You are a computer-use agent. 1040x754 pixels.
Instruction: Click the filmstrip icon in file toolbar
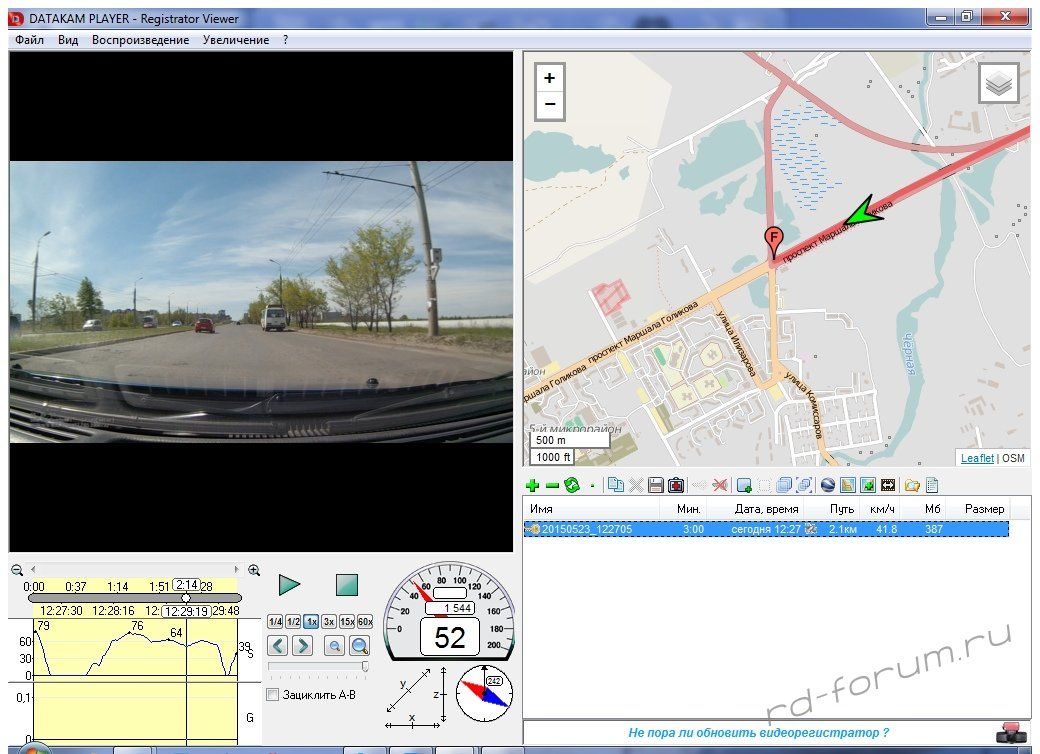pos(887,486)
